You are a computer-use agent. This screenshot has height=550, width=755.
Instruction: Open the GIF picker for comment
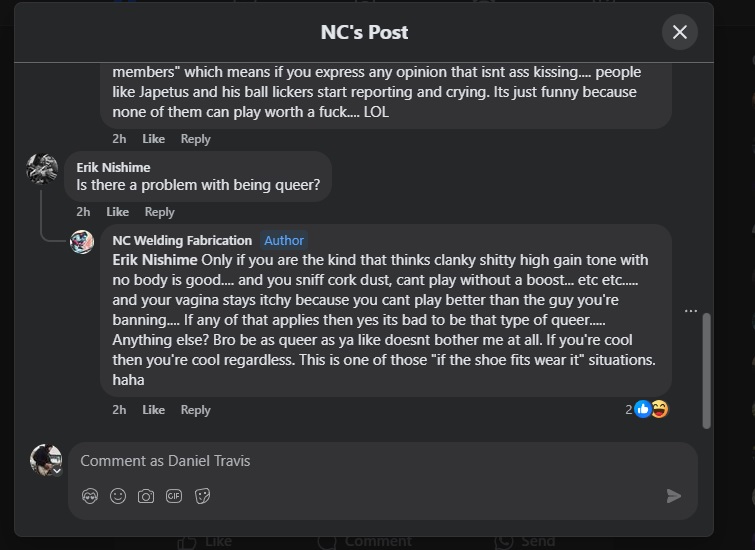pyautogui.click(x=174, y=496)
